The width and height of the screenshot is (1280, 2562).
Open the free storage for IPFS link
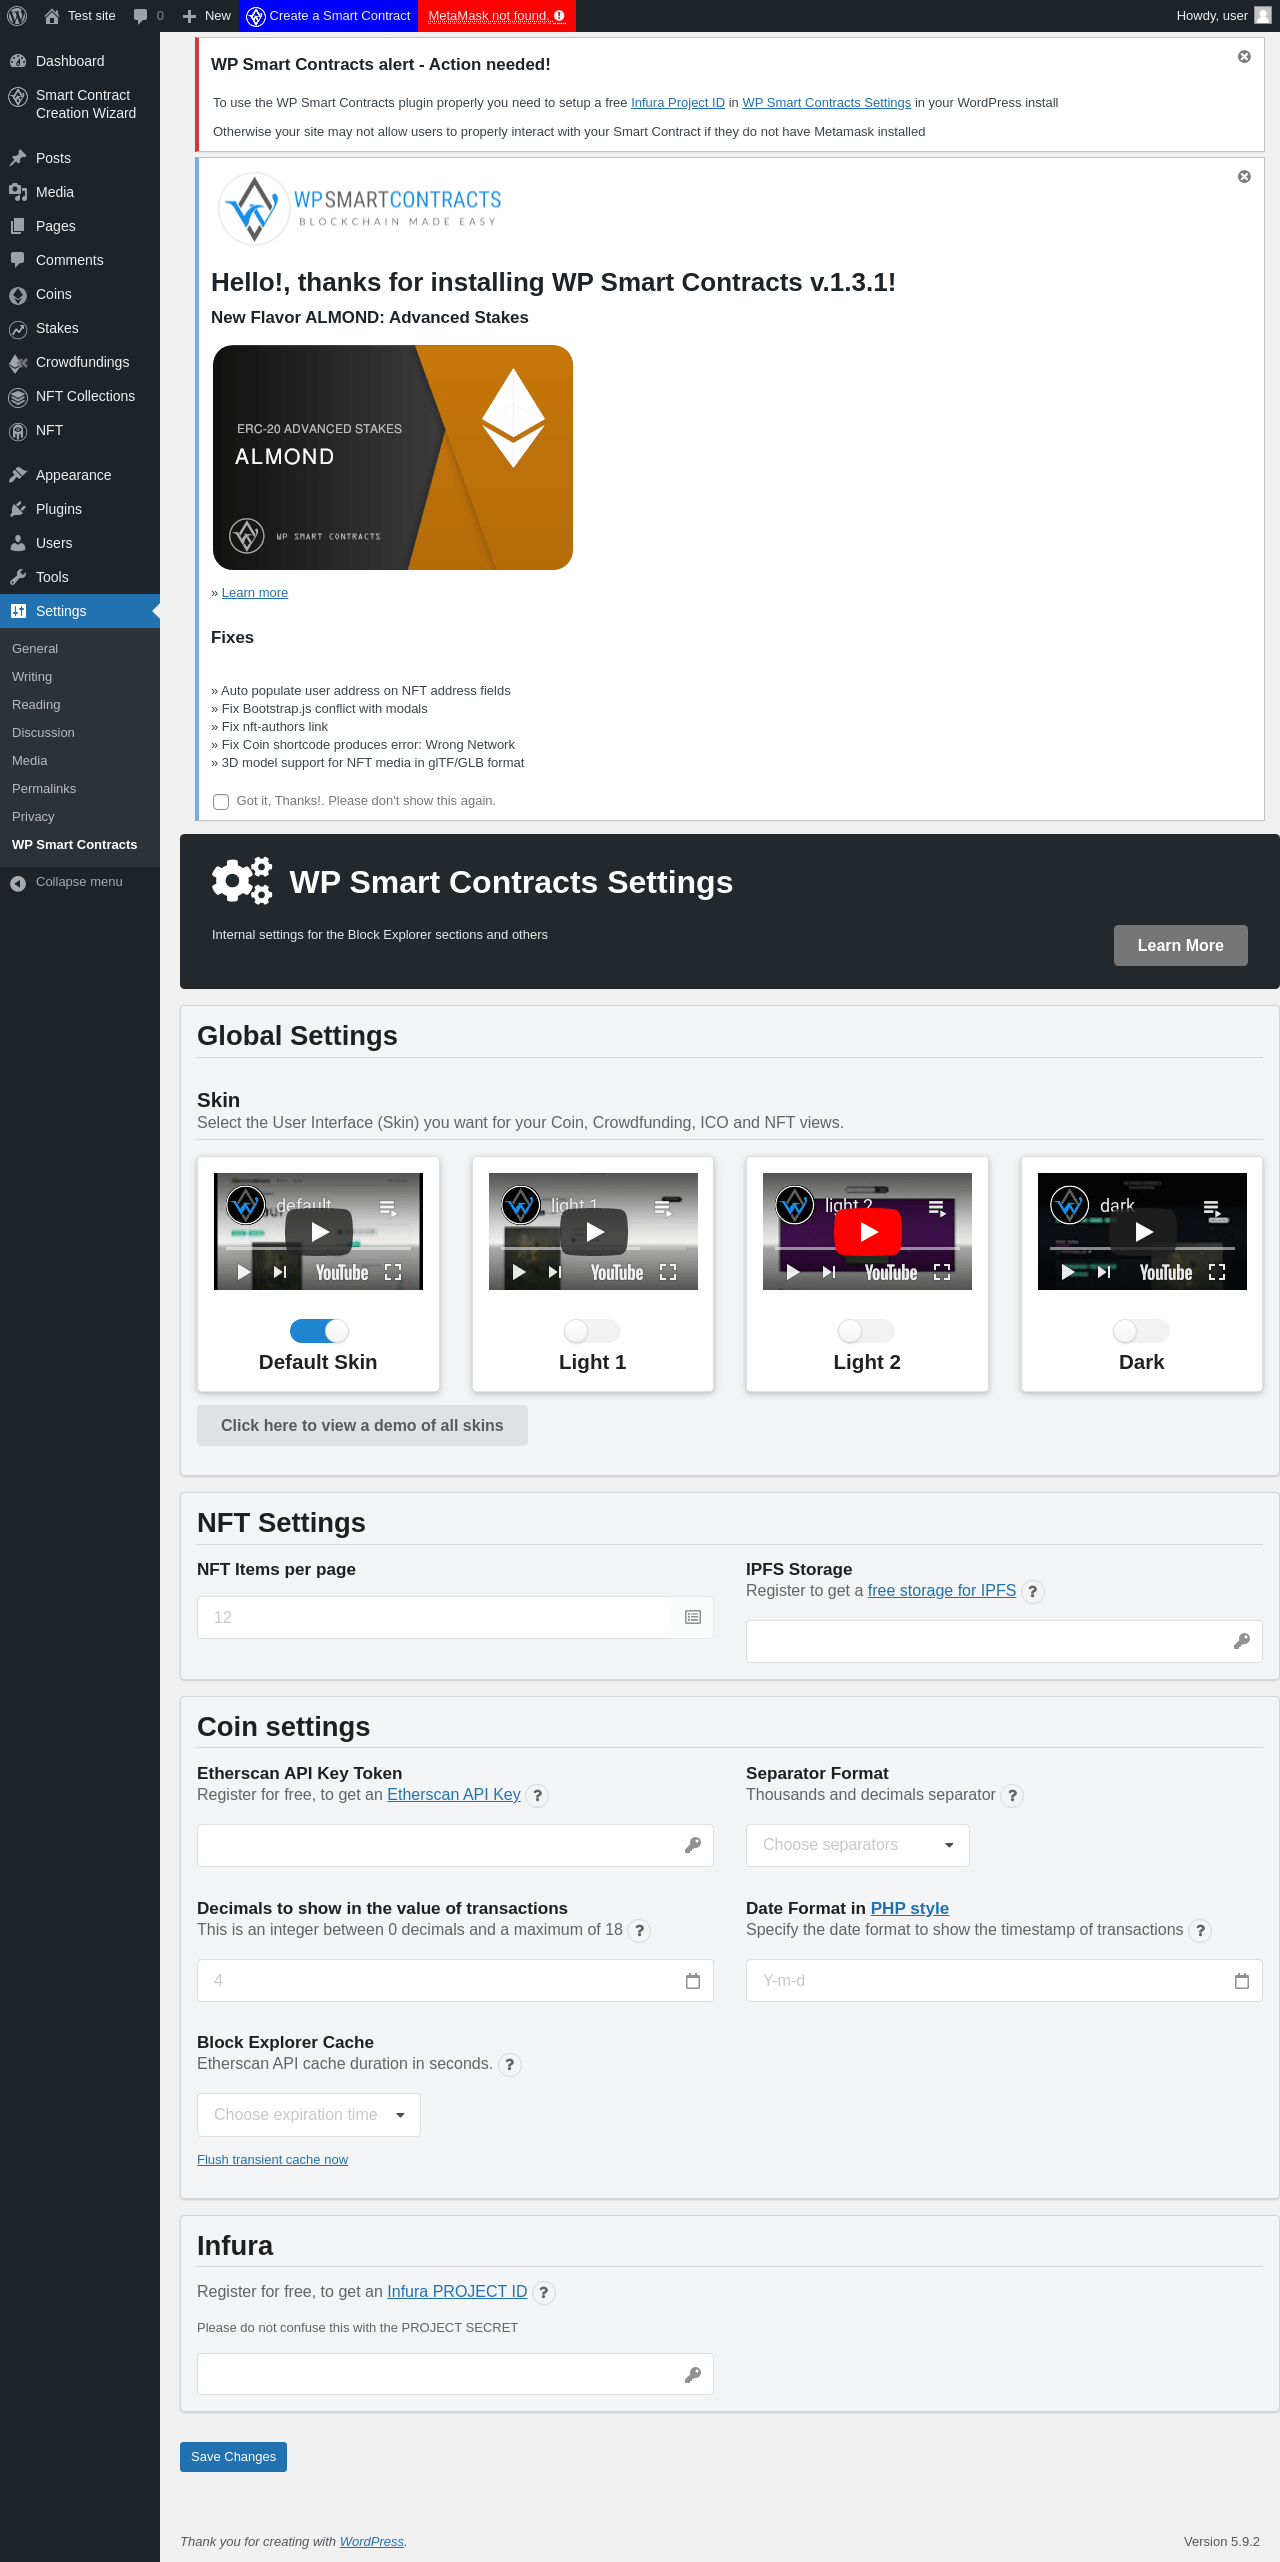942,1591
